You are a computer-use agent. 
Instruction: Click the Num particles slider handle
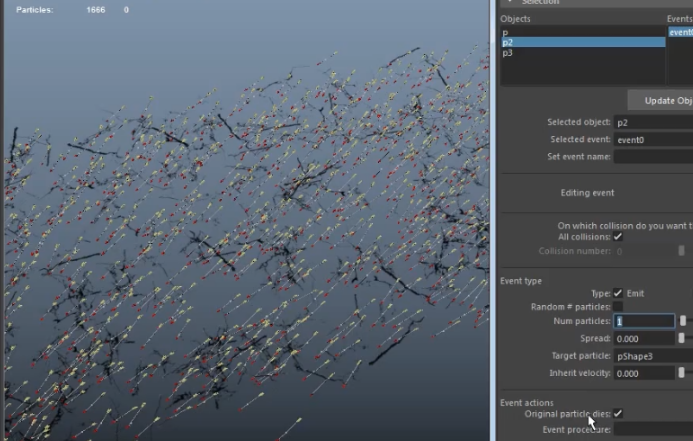(x=683, y=321)
